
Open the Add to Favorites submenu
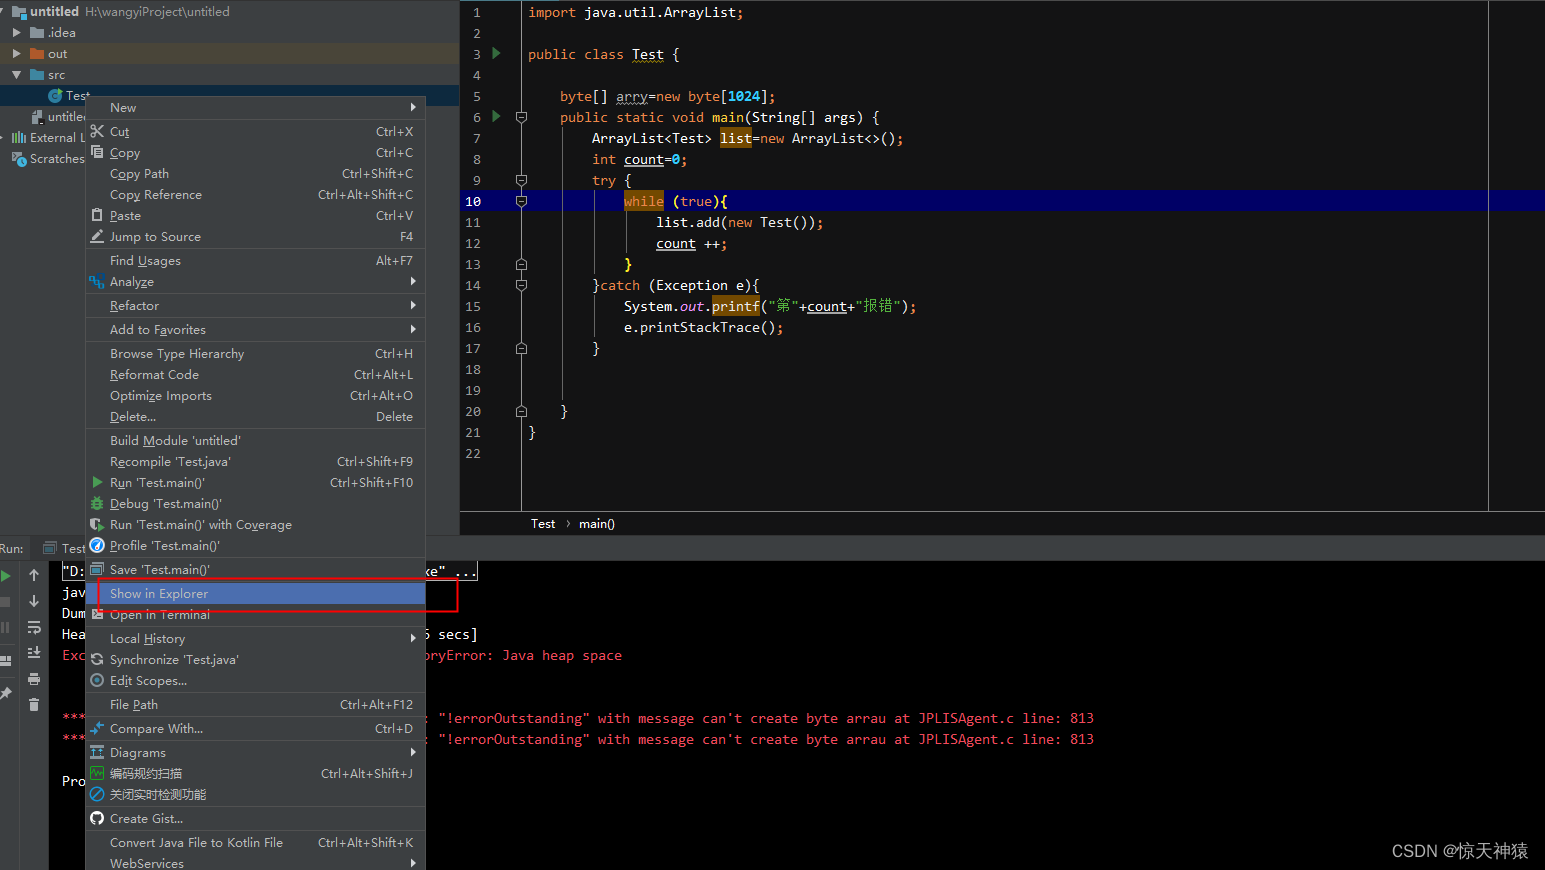coord(255,329)
